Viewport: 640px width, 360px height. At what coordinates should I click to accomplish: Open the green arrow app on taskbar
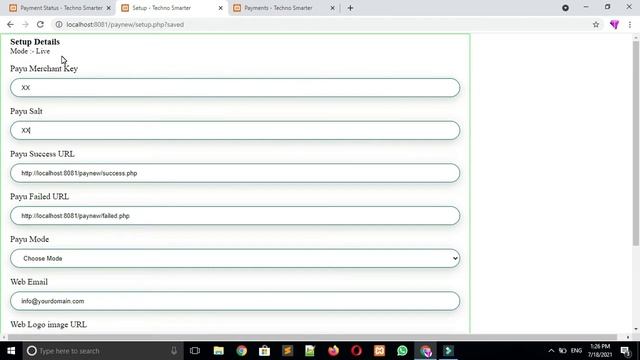click(x=448, y=351)
